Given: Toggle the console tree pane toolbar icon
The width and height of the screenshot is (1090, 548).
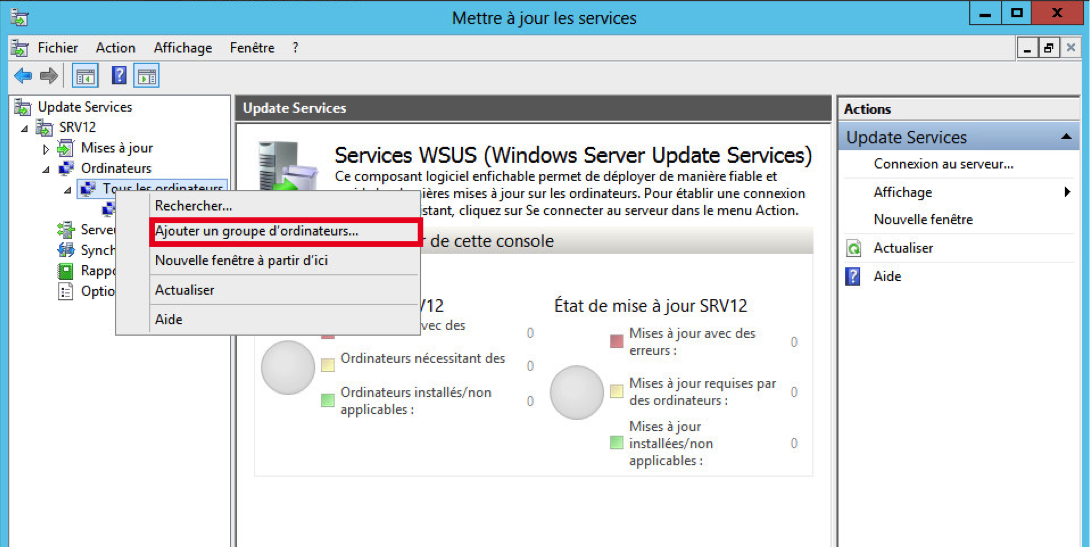Looking at the screenshot, I should coord(85,76).
